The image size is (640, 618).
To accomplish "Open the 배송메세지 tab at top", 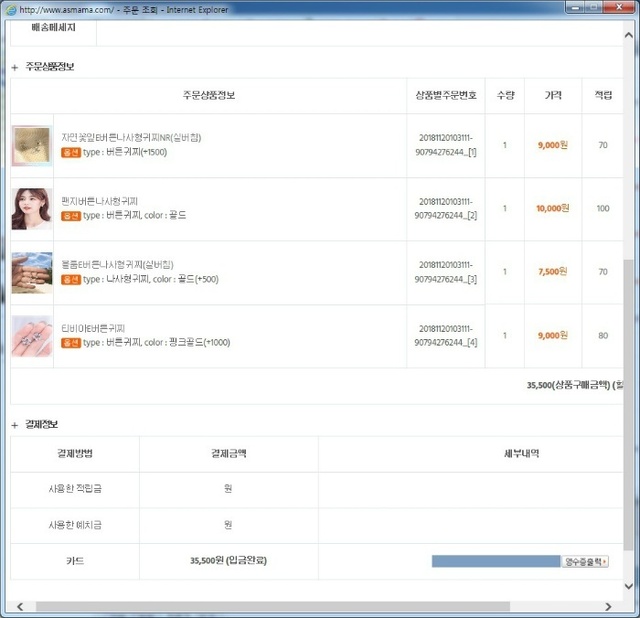I will coord(54,28).
